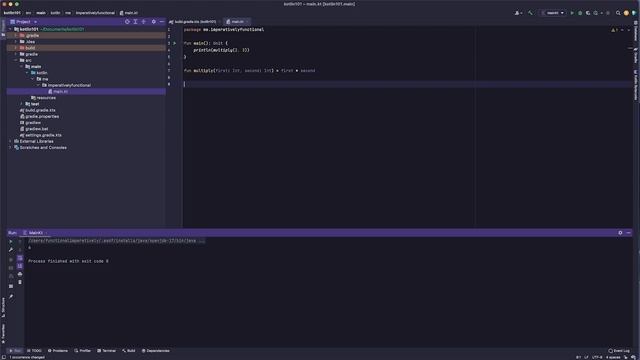Clear the Run console with trash icon

[x=20, y=282]
